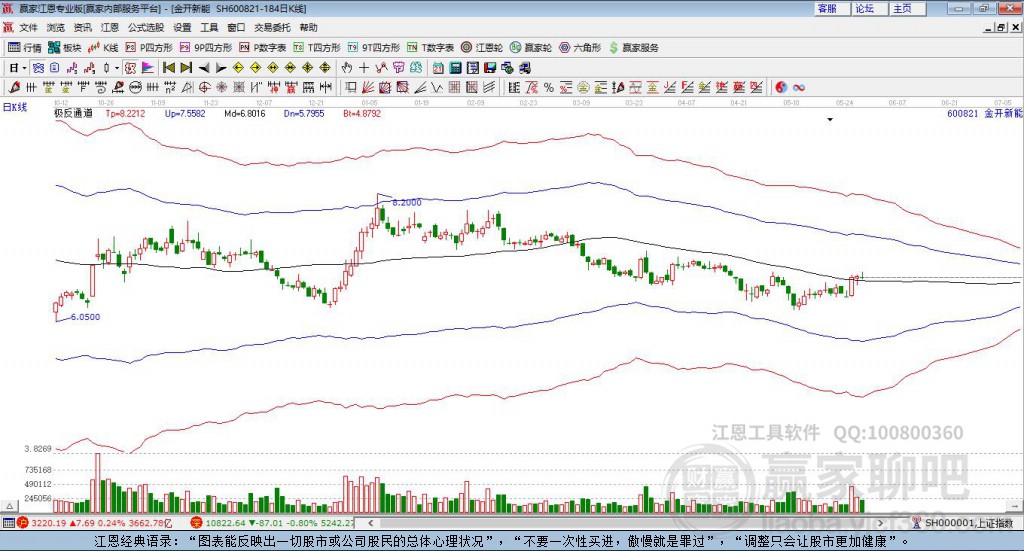Select the crosshair cursor tool
Viewport: 1024px width, 551px height.
click(x=364, y=68)
